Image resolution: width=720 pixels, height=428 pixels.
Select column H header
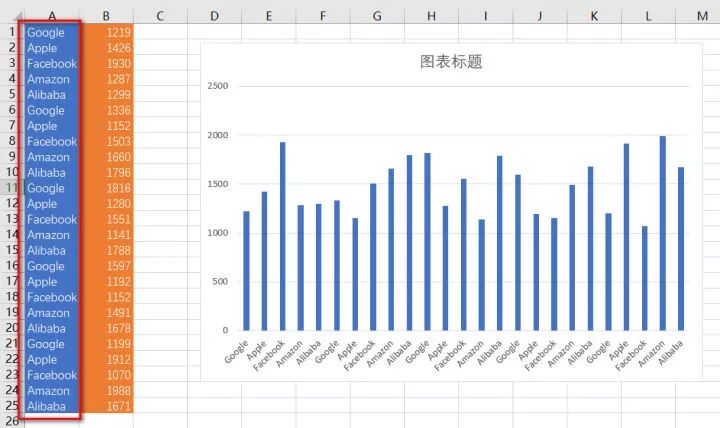pos(431,16)
